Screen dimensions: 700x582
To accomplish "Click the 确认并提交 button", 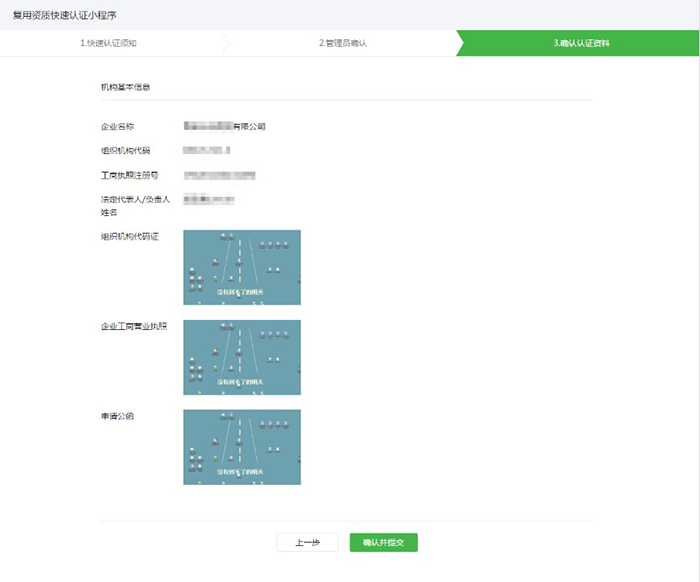I will [x=383, y=542].
